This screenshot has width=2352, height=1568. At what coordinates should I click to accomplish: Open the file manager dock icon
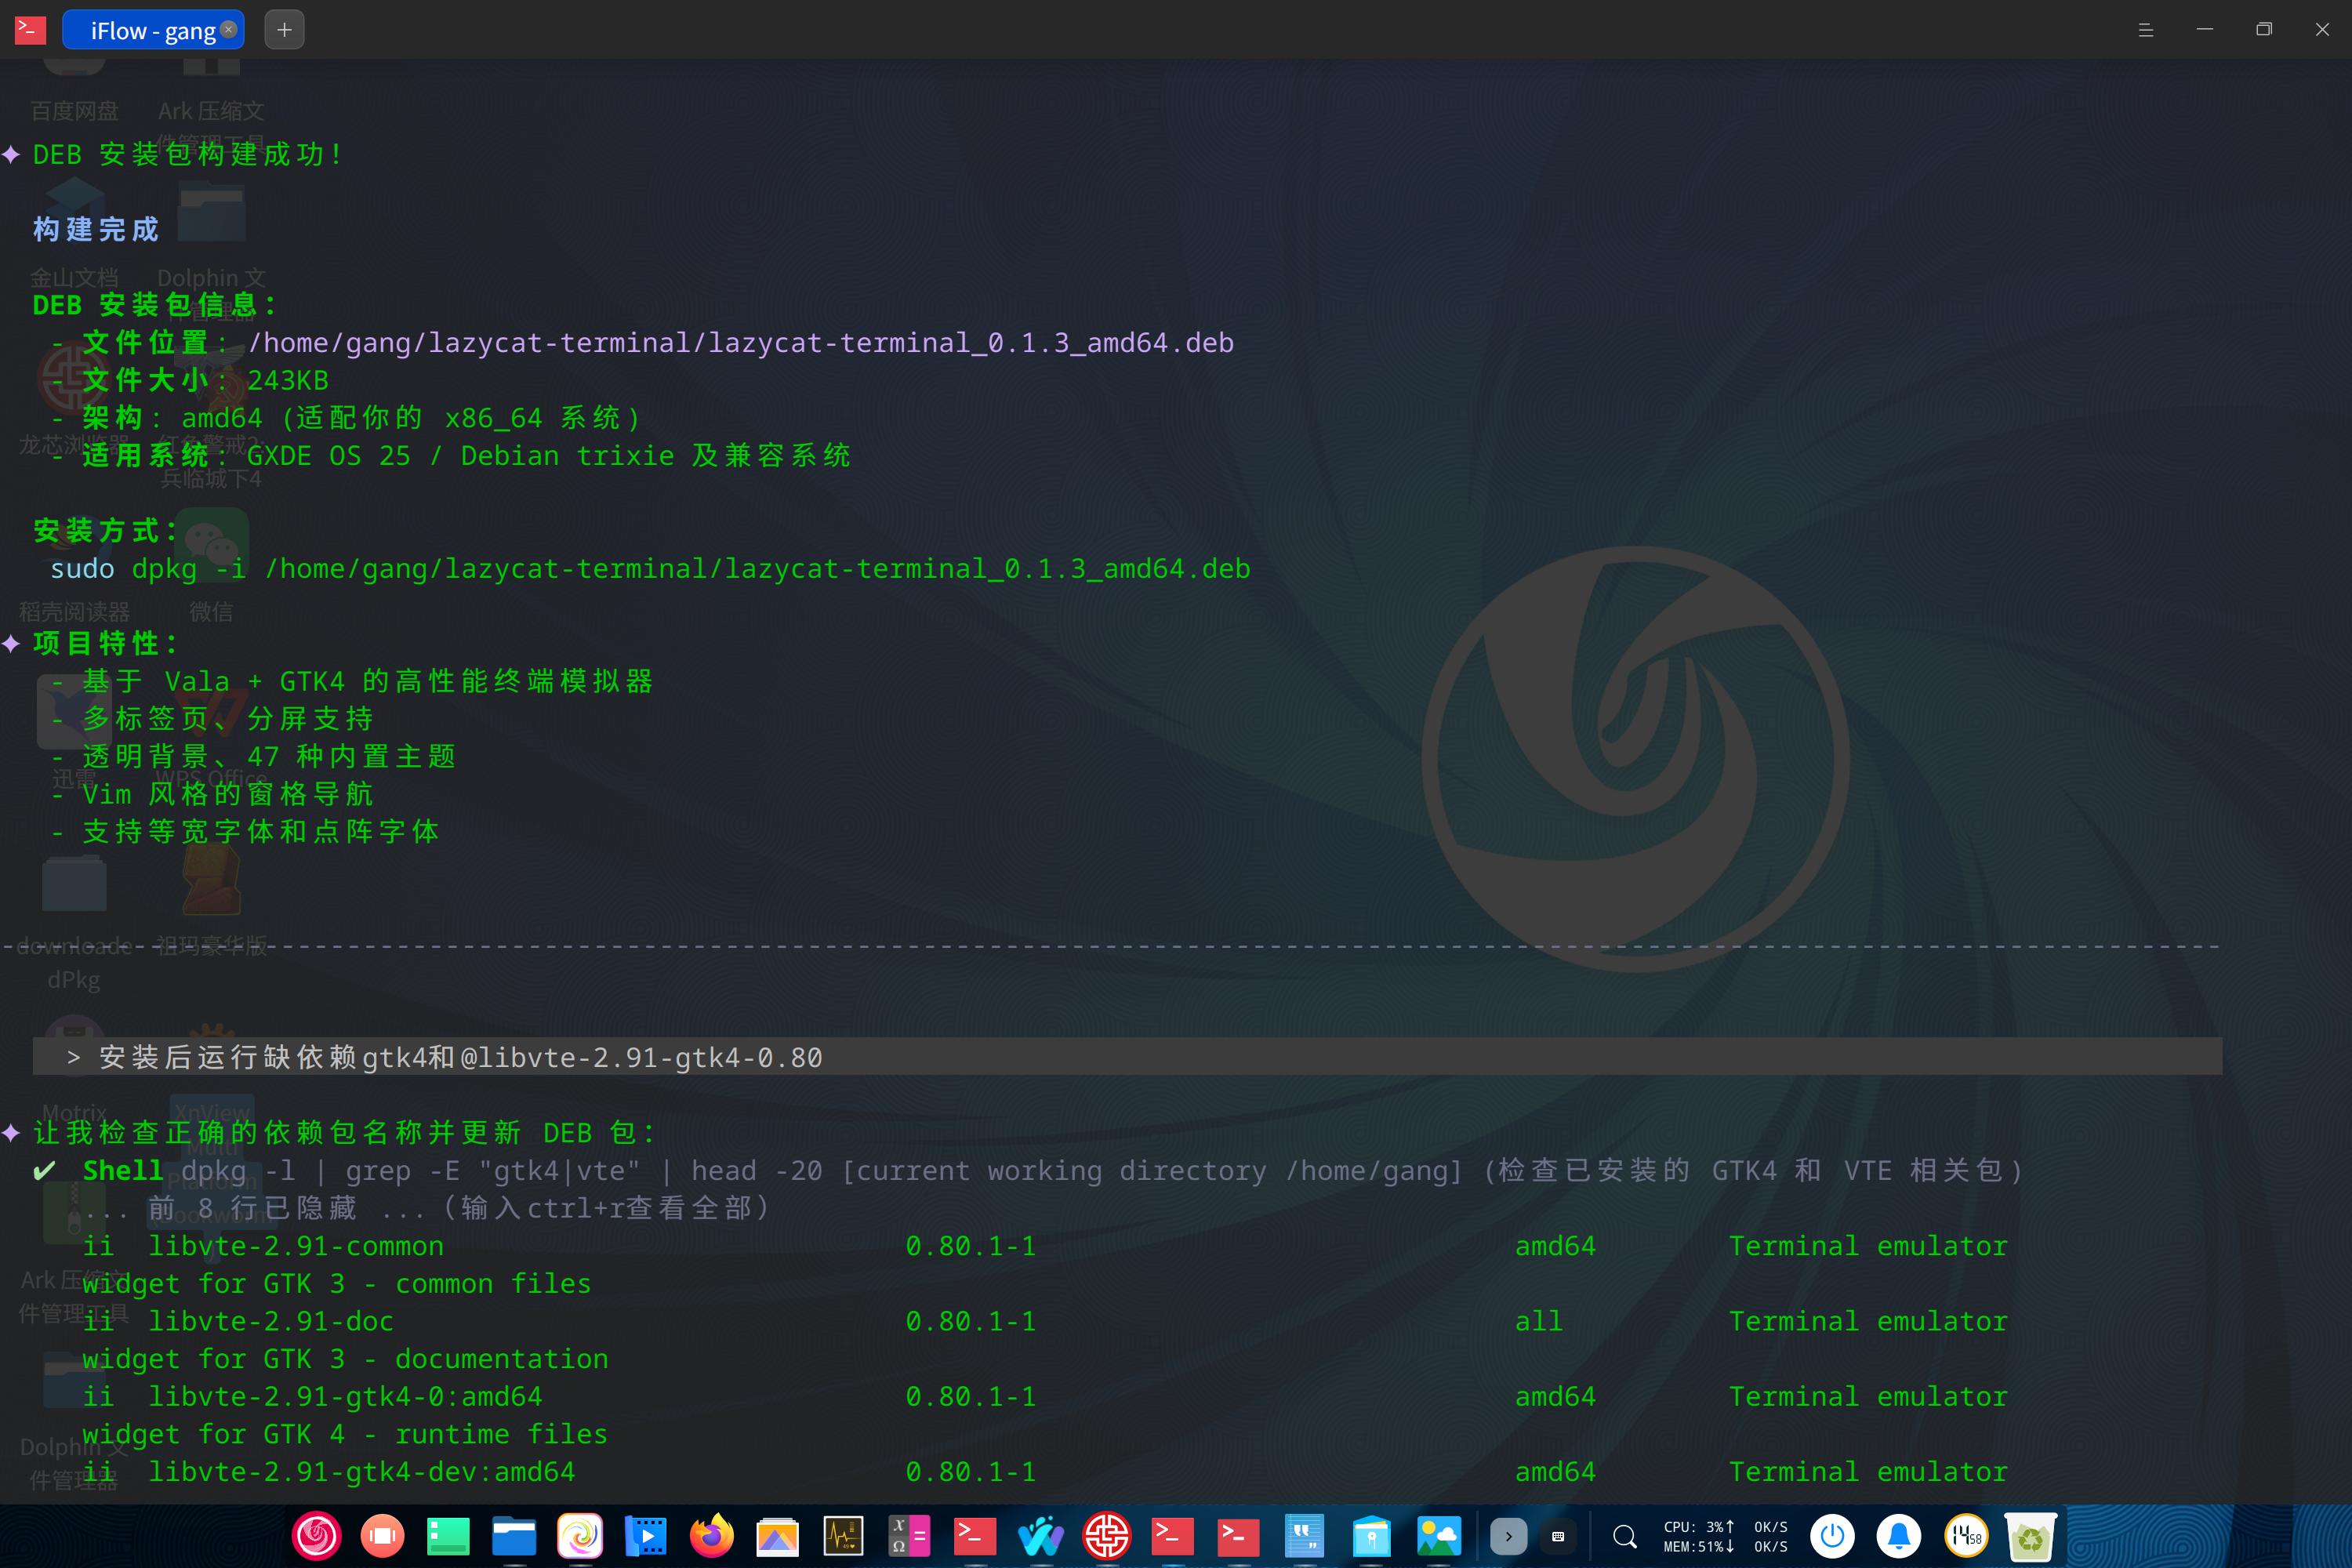click(x=514, y=1535)
